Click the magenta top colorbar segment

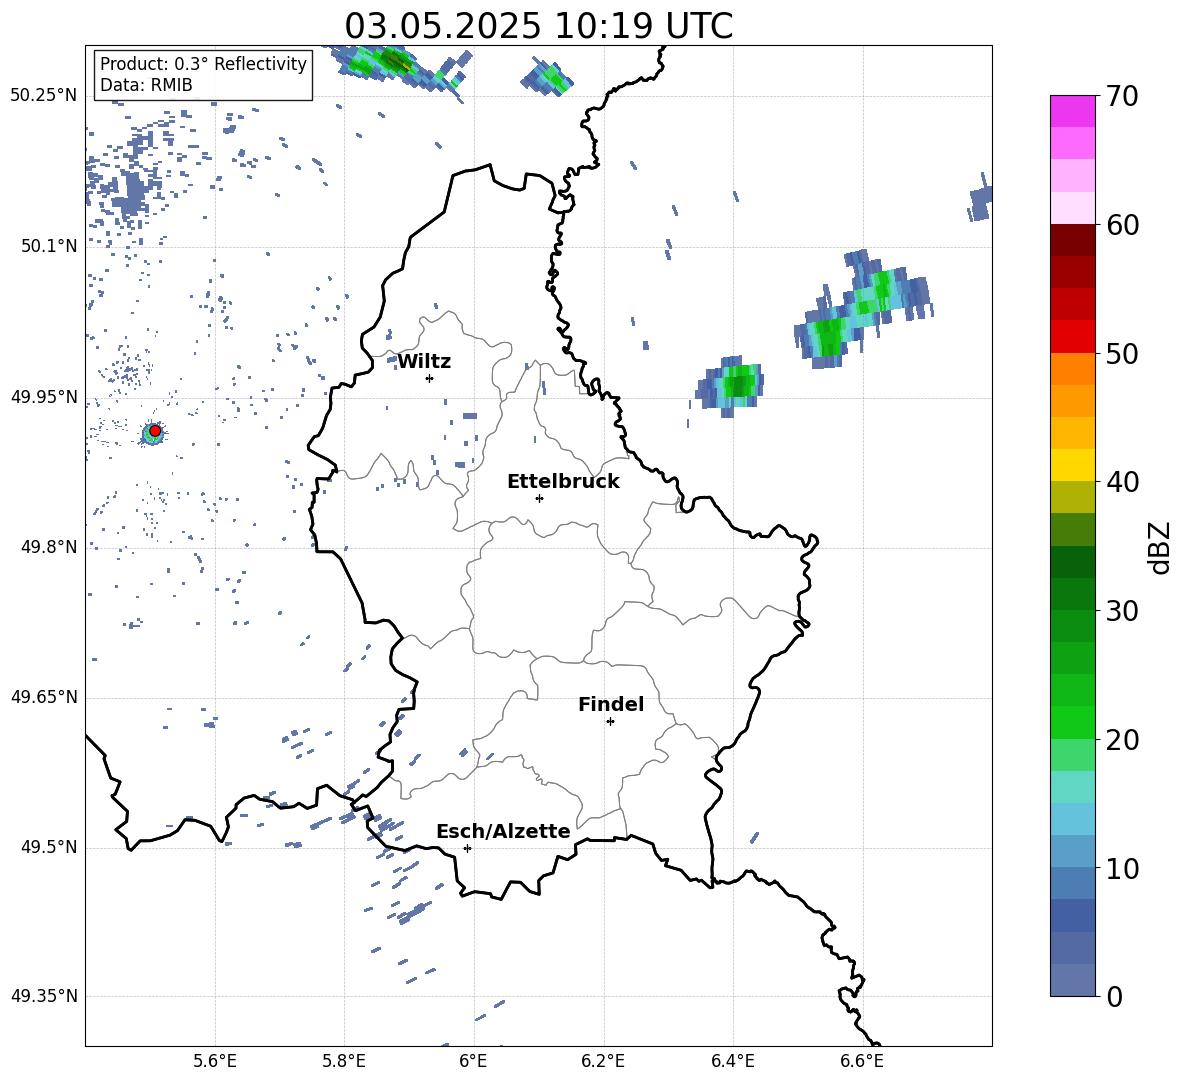pos(1072,111)
